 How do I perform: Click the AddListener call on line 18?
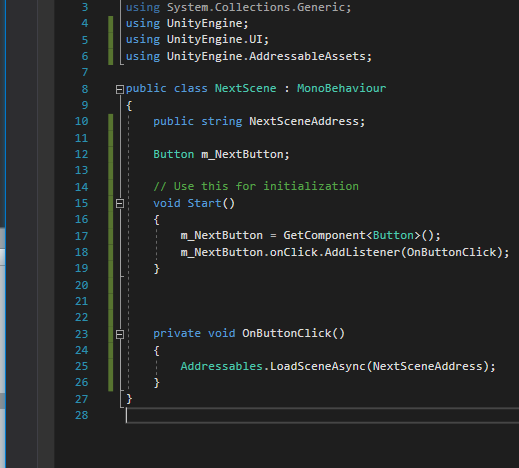[362, 252]
